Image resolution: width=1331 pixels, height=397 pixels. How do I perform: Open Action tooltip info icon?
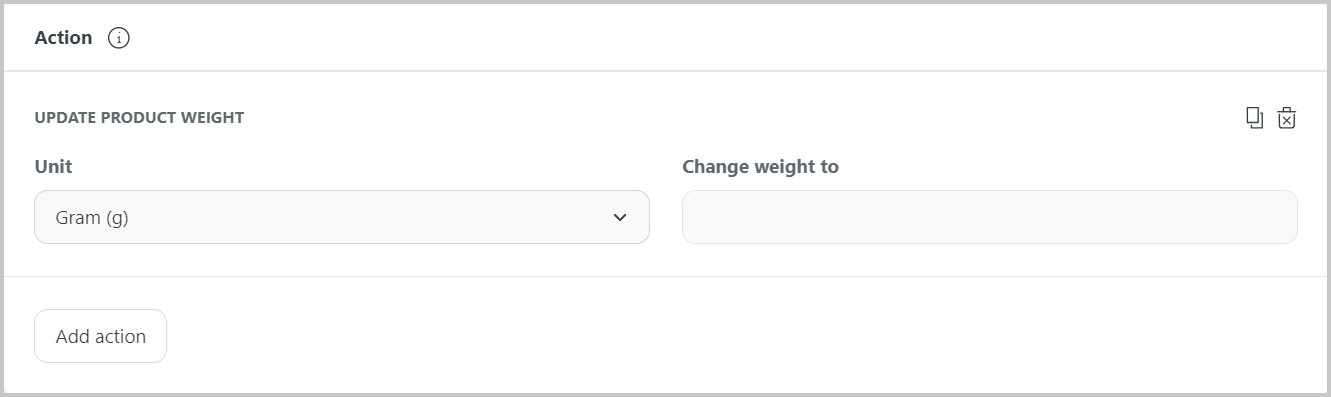click(119, 38)
